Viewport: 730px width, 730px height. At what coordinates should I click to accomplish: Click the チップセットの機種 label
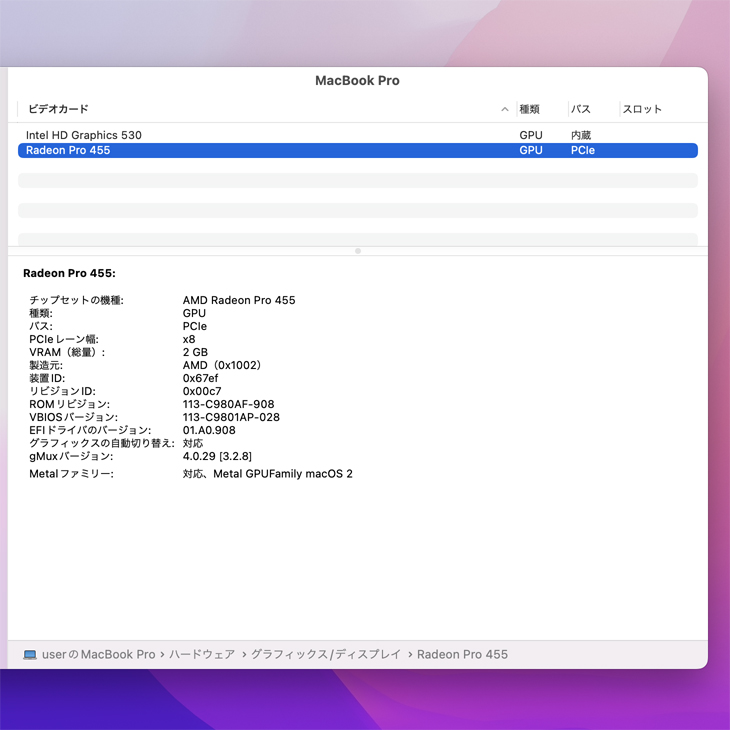[x=76, y=300]
